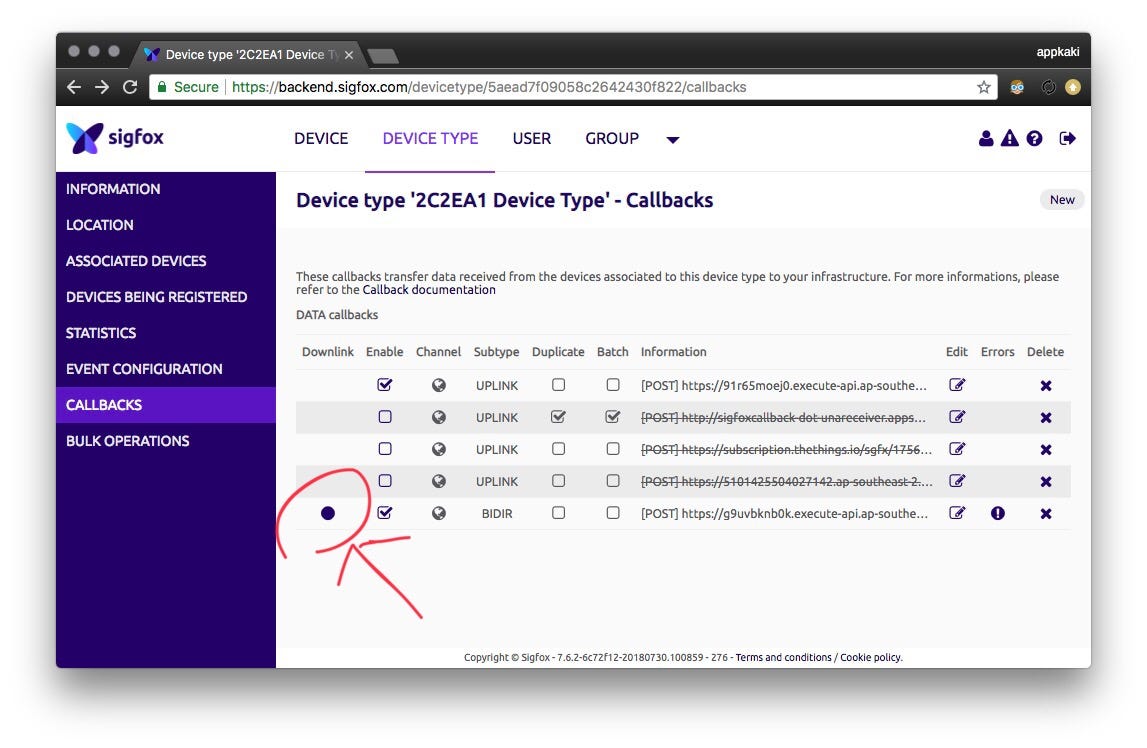
Task: Open a new browser tab
Action: pos(383,56)
